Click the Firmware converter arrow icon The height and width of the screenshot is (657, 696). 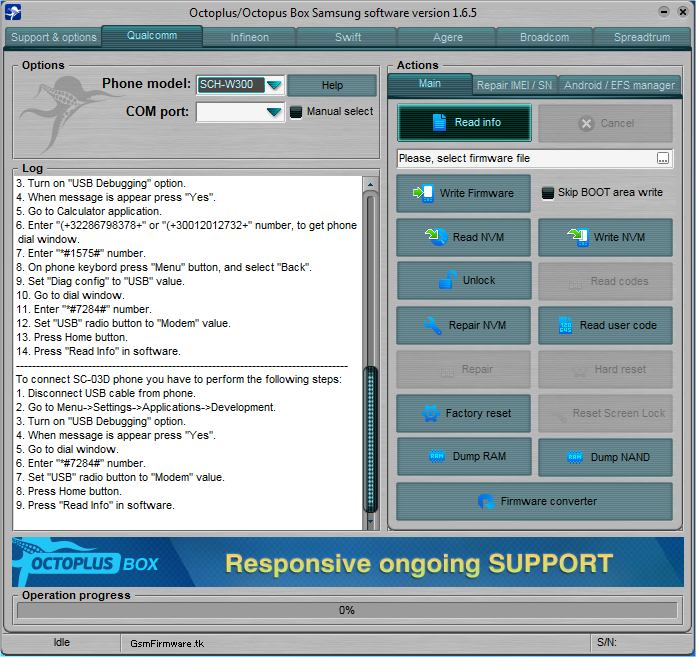point(486,502)
